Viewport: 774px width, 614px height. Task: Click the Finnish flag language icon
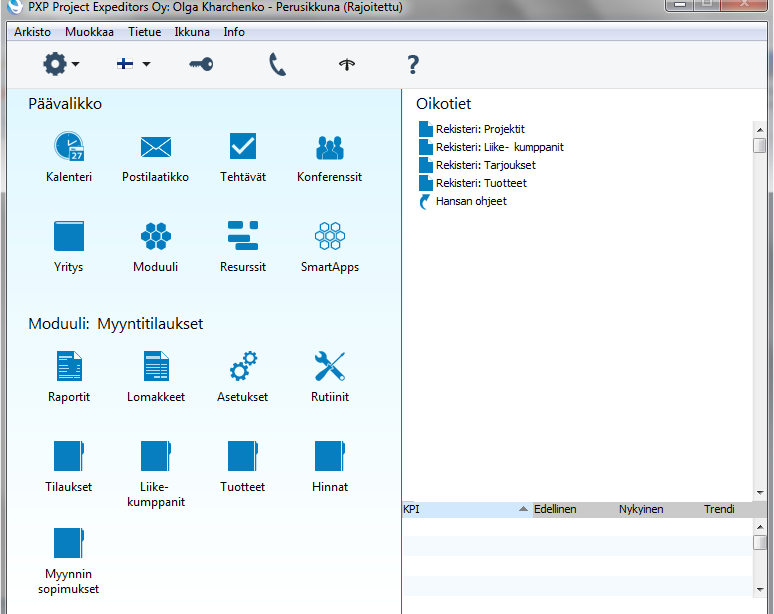(125, 64)
